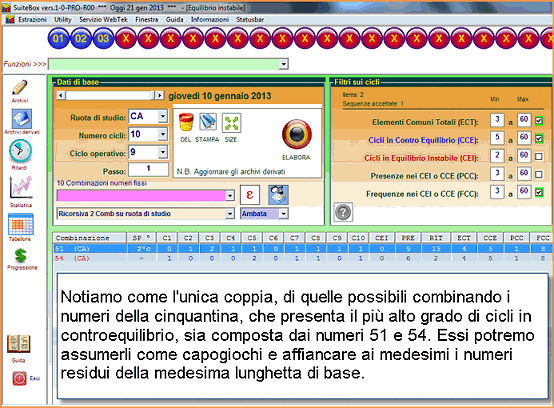
Task: Click the DEL trash bin icon
Action: point(186,123)
